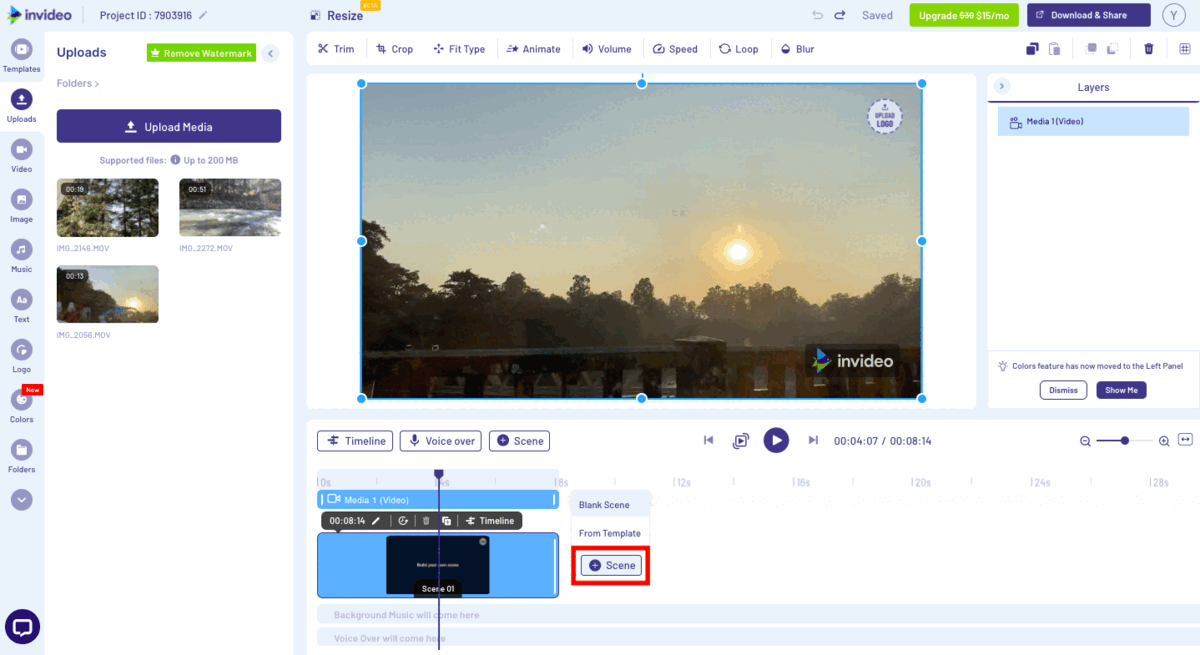Click the Animate option in the toolbar
Screen dimensions: 1200x655
coord(533,48)
